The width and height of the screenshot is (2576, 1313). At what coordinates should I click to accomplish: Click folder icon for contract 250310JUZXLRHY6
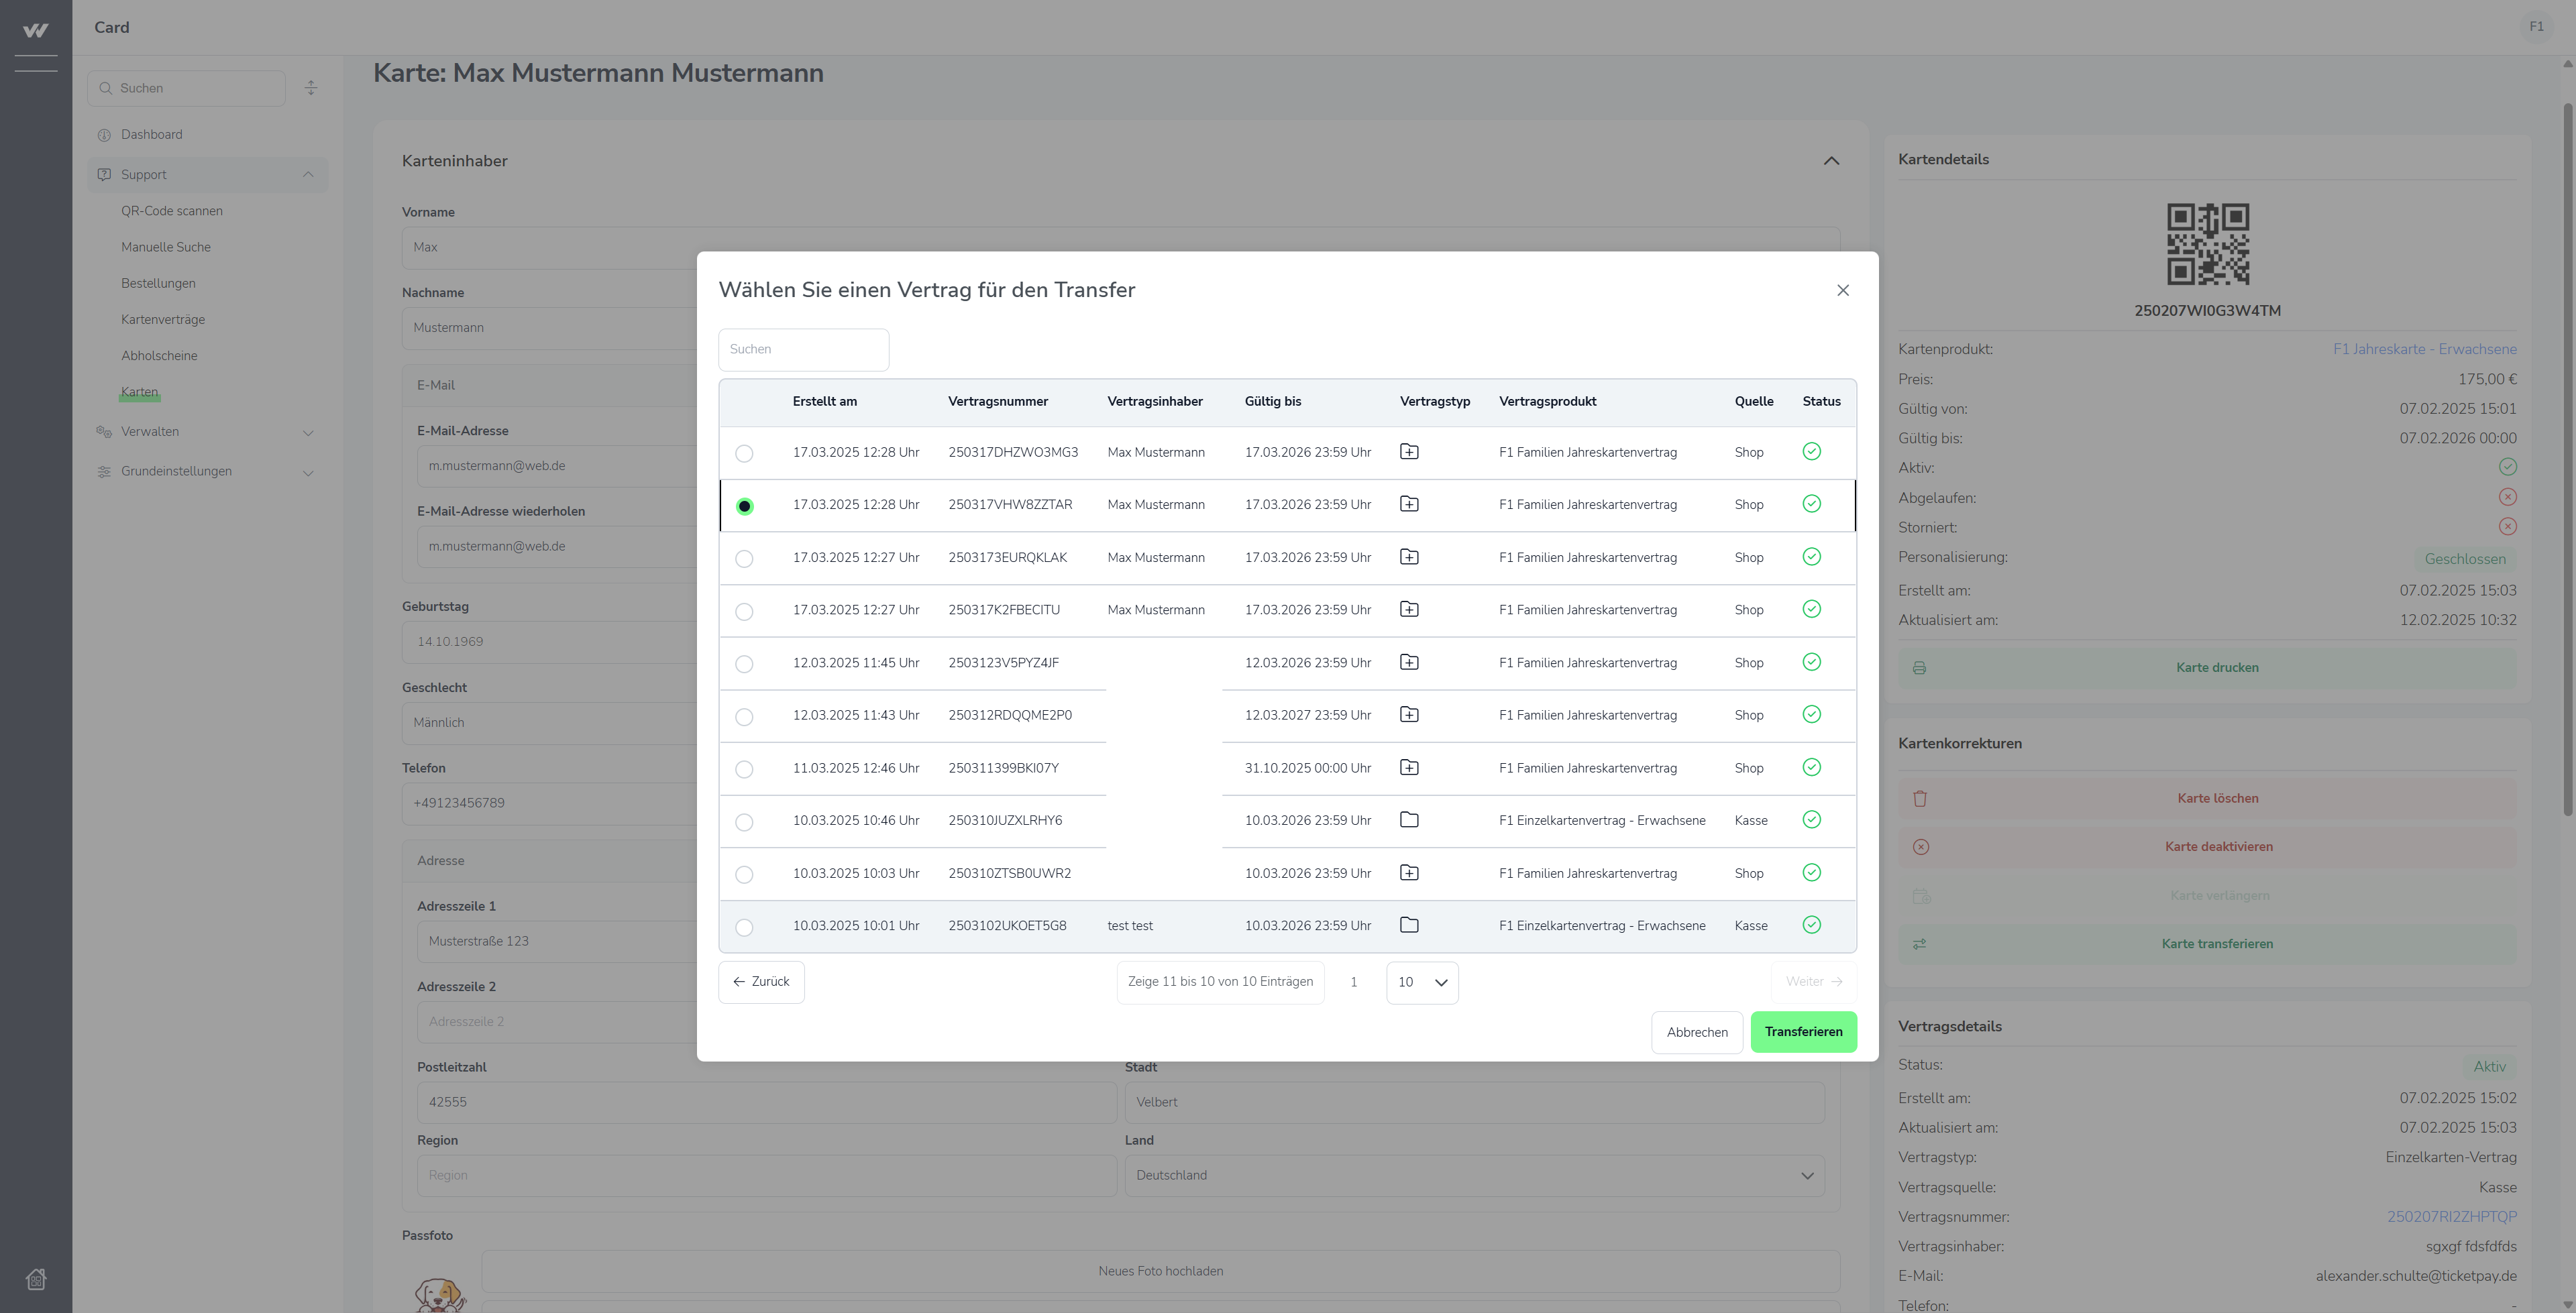tap(1409, 820)
